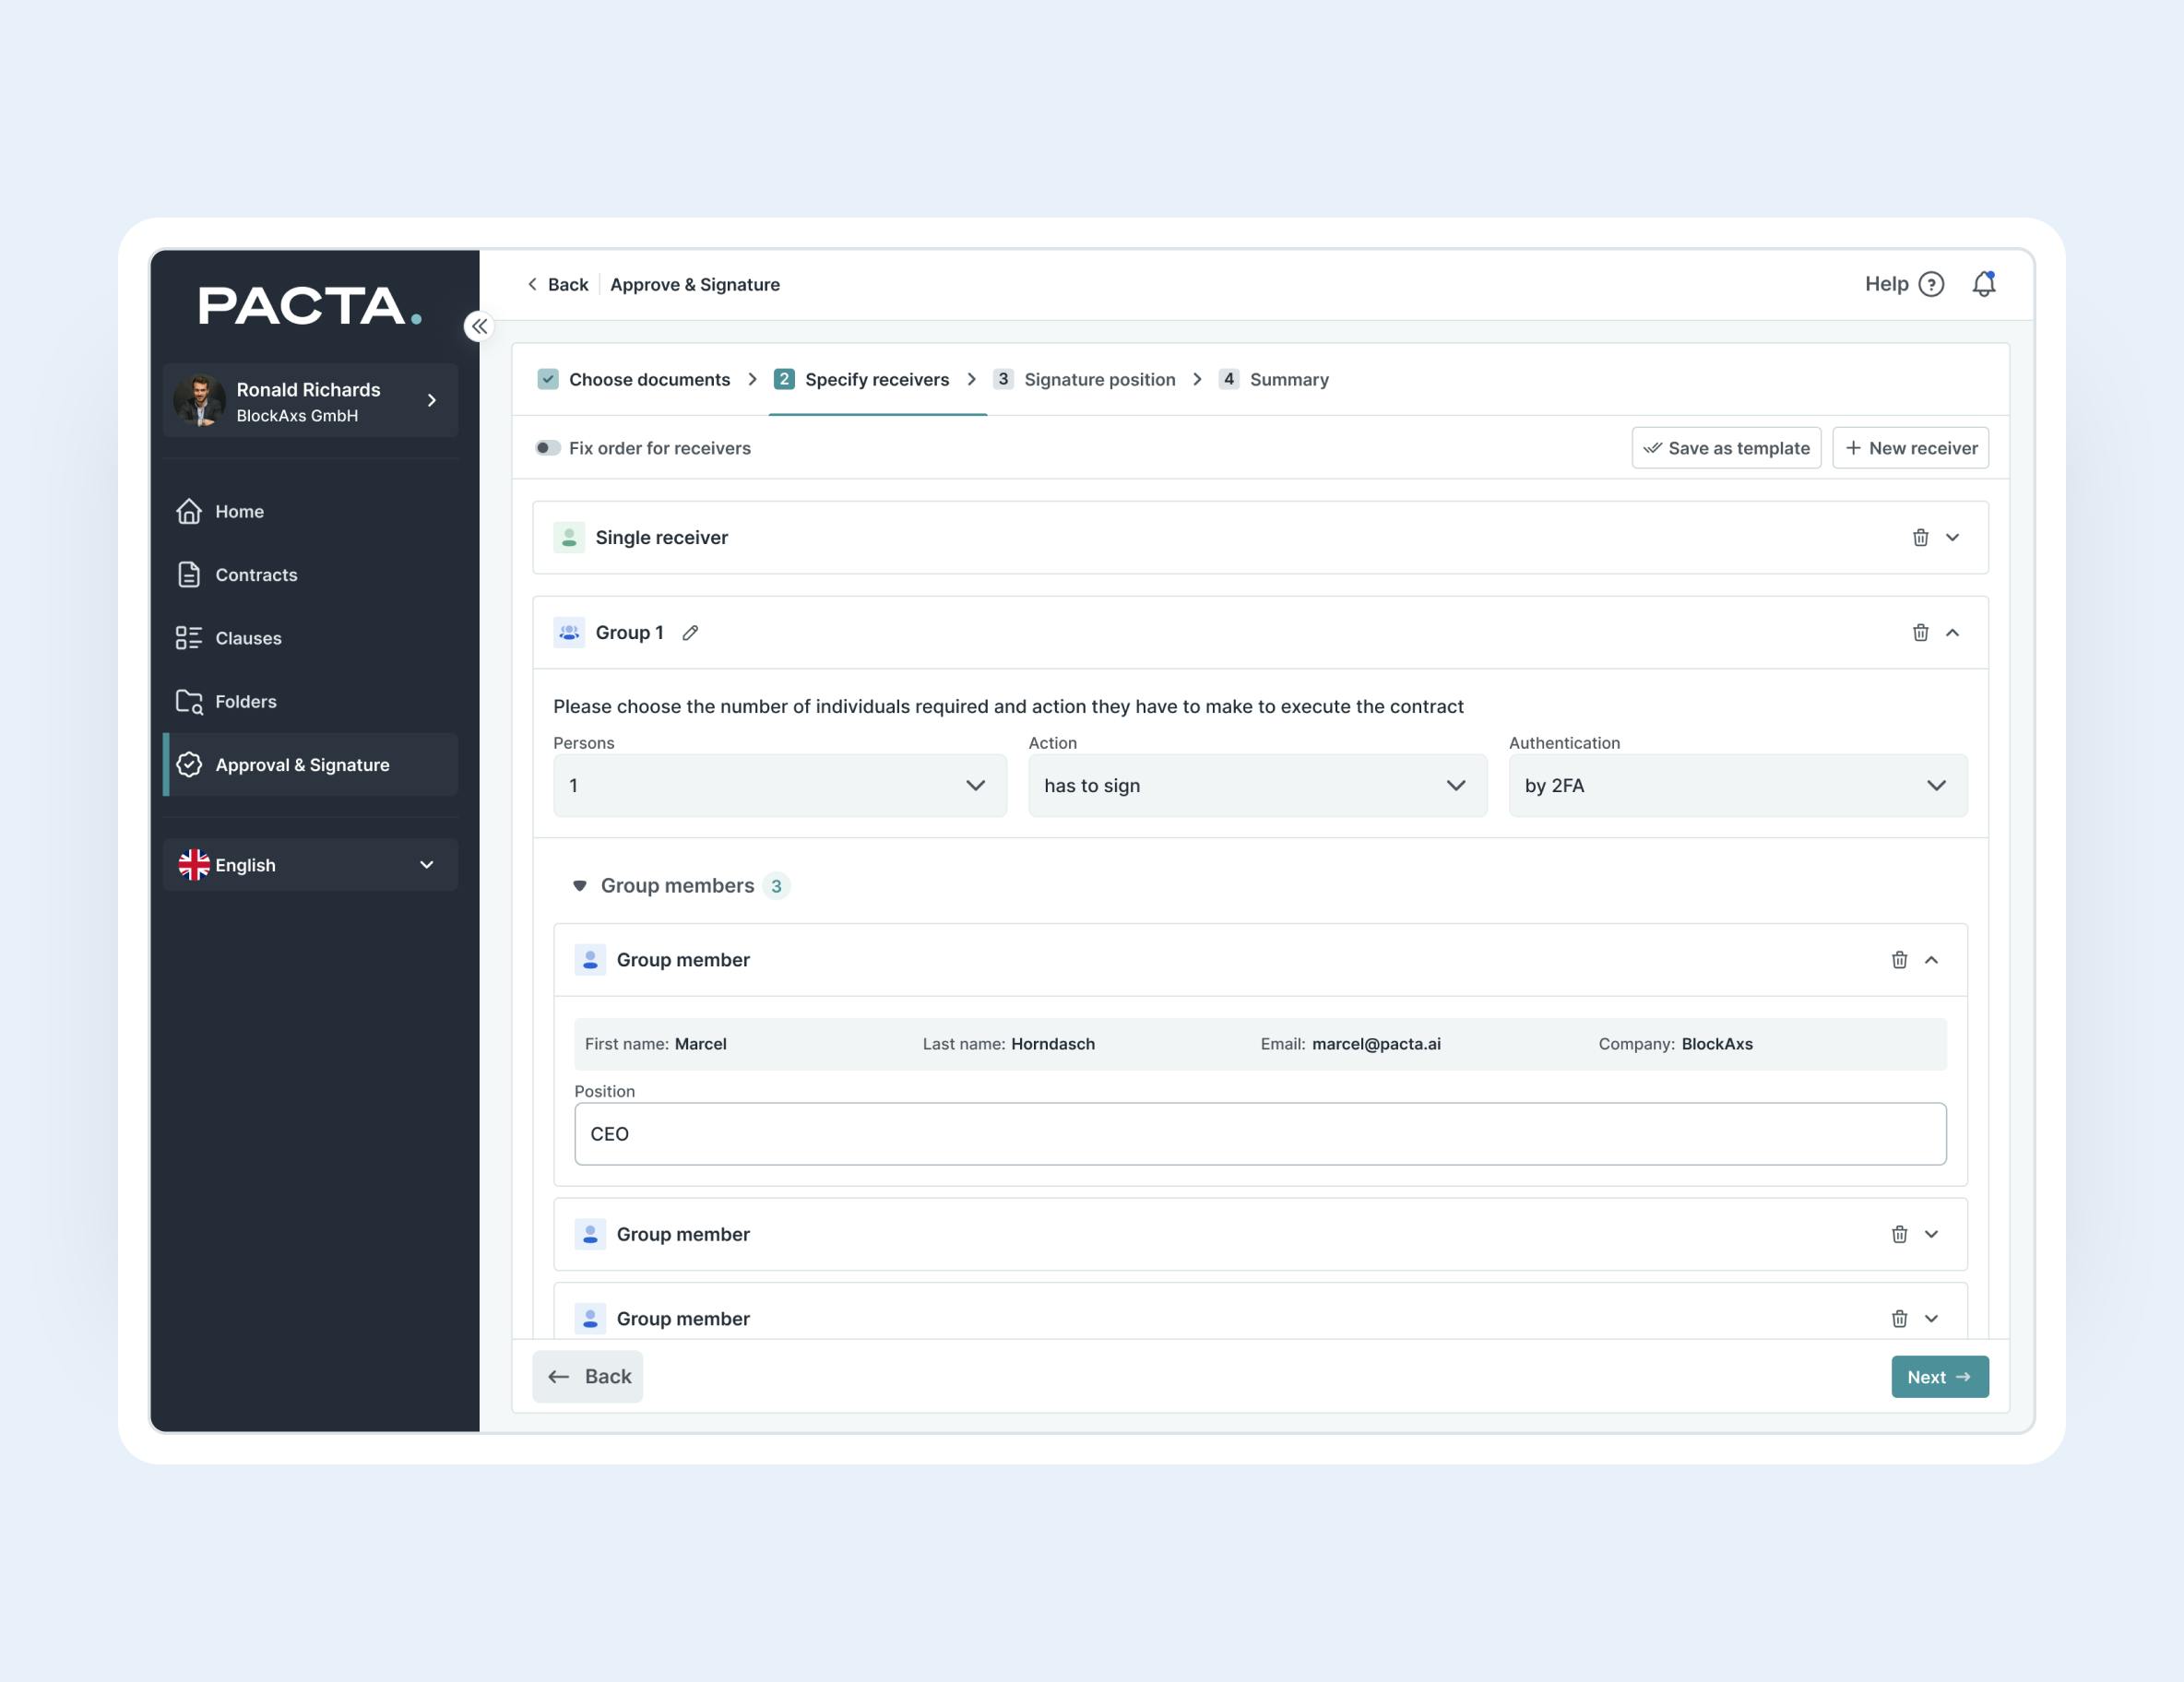The image size is (2184, 1682).
Task: Add a New receiver
Action: pyautogui.click(x=1910, y=448)
